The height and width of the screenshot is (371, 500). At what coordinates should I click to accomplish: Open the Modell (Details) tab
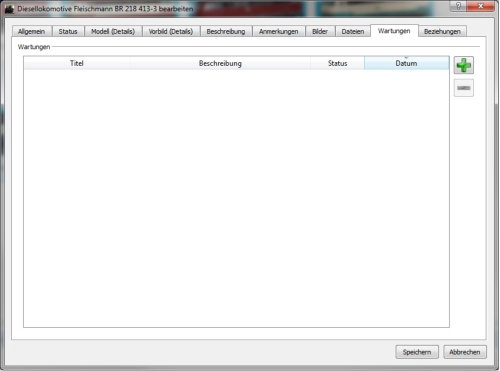pos(113,31)
